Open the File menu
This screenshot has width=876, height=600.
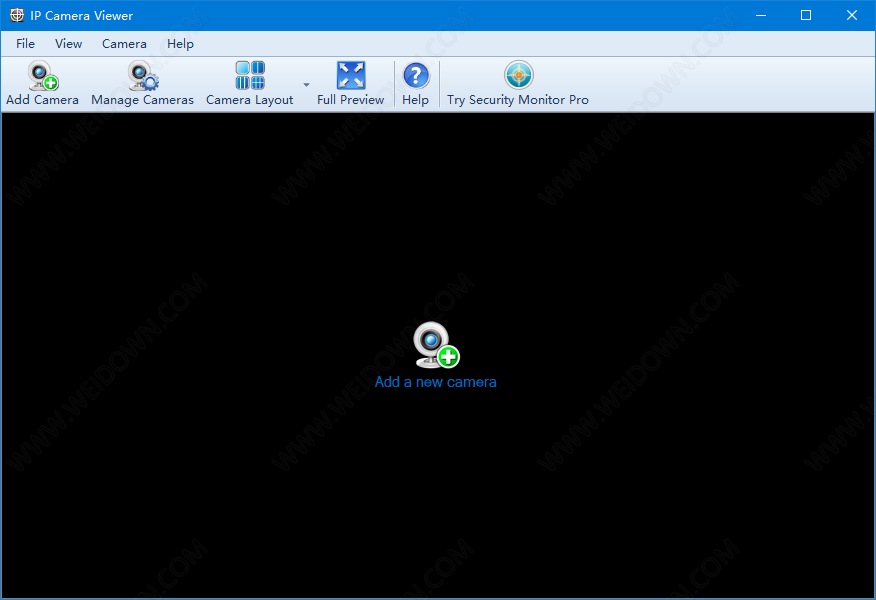(x=25, y=44)
